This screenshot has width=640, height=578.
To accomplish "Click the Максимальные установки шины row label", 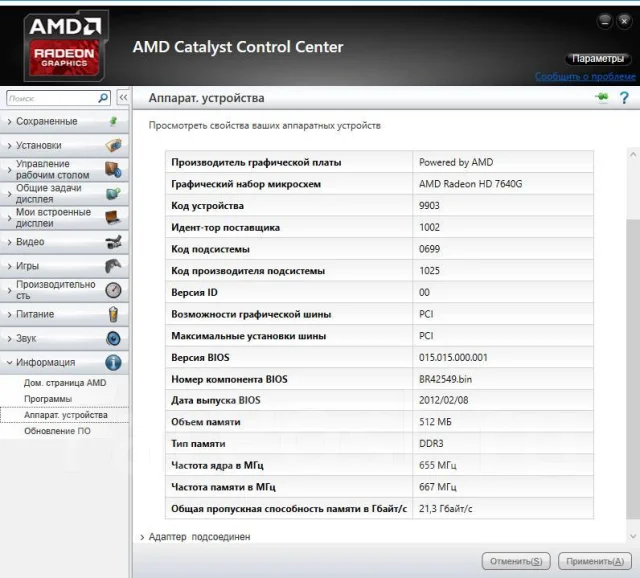I will point(249,336).
